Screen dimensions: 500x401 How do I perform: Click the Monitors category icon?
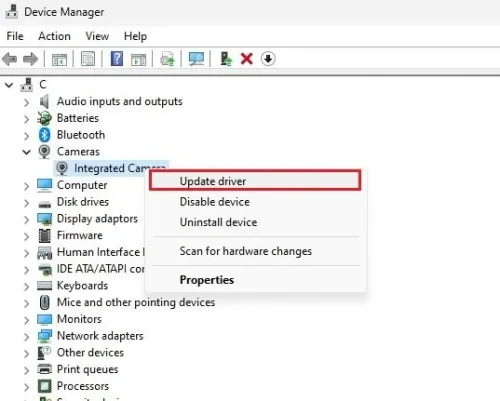coord(44,319)
